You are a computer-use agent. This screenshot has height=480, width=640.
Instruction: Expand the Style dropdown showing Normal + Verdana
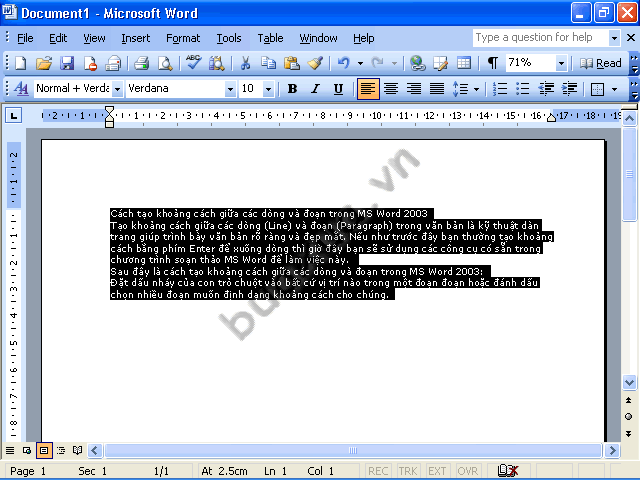click(118, 89)
